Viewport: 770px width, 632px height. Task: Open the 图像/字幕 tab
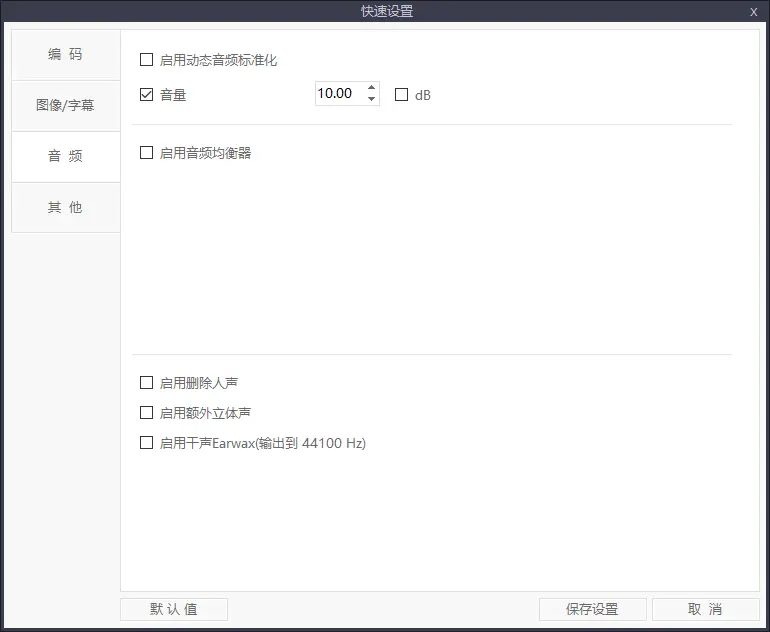click(x=65, y=105)
